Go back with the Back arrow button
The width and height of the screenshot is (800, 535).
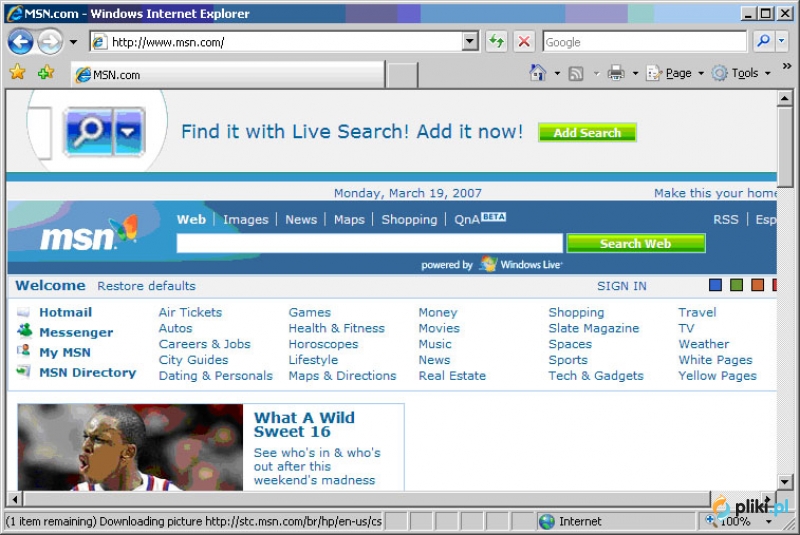point(20,42)
